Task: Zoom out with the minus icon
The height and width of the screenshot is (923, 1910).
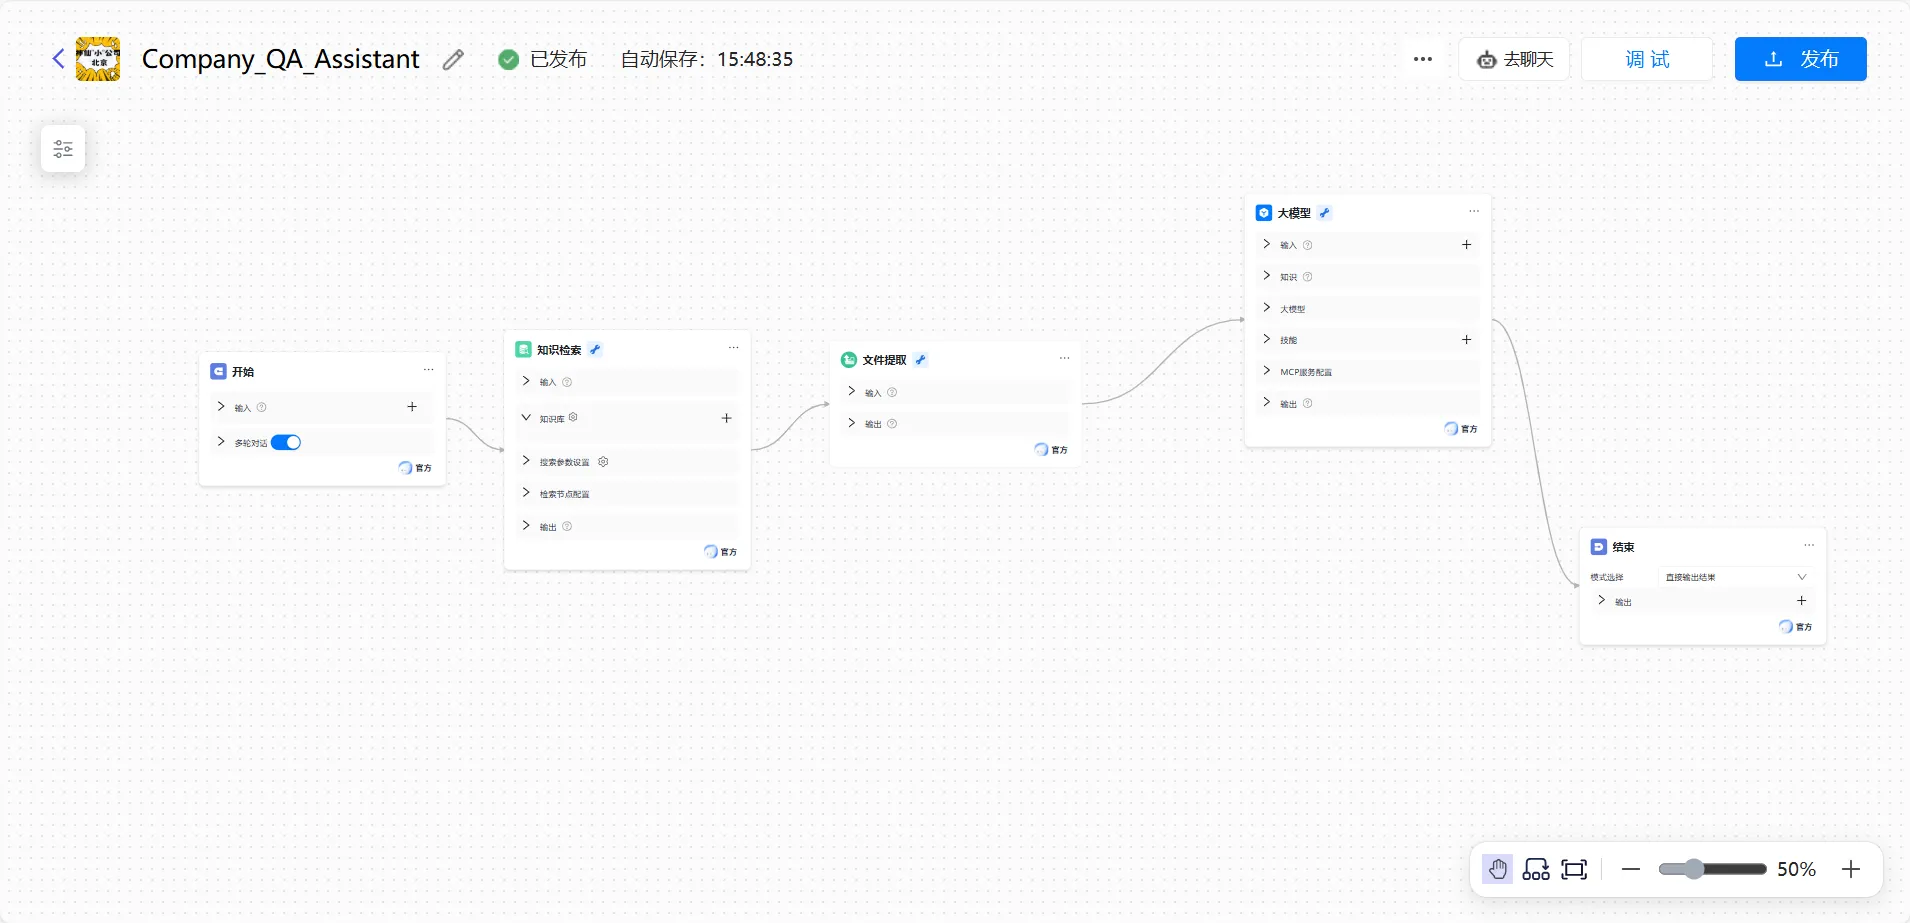Action: click(1631, 869)
